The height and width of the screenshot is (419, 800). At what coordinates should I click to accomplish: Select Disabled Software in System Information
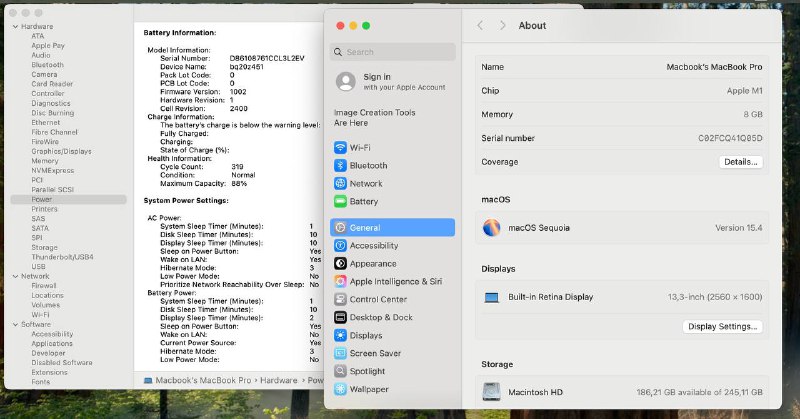click(62, 363)
